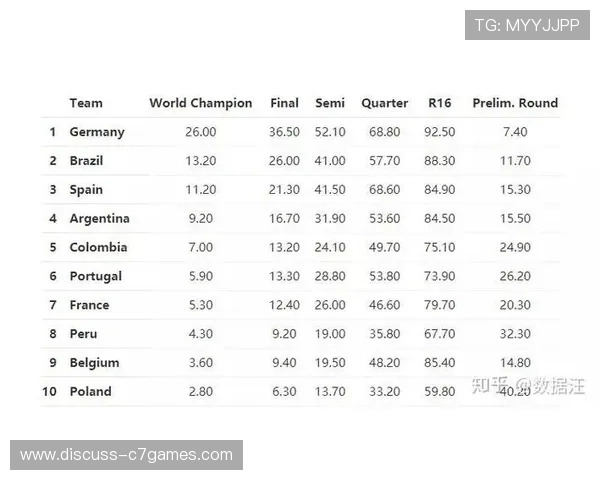Select Spain in the Team column
The width and height of the screenshot is (600, 480).
tap(86, 190)
